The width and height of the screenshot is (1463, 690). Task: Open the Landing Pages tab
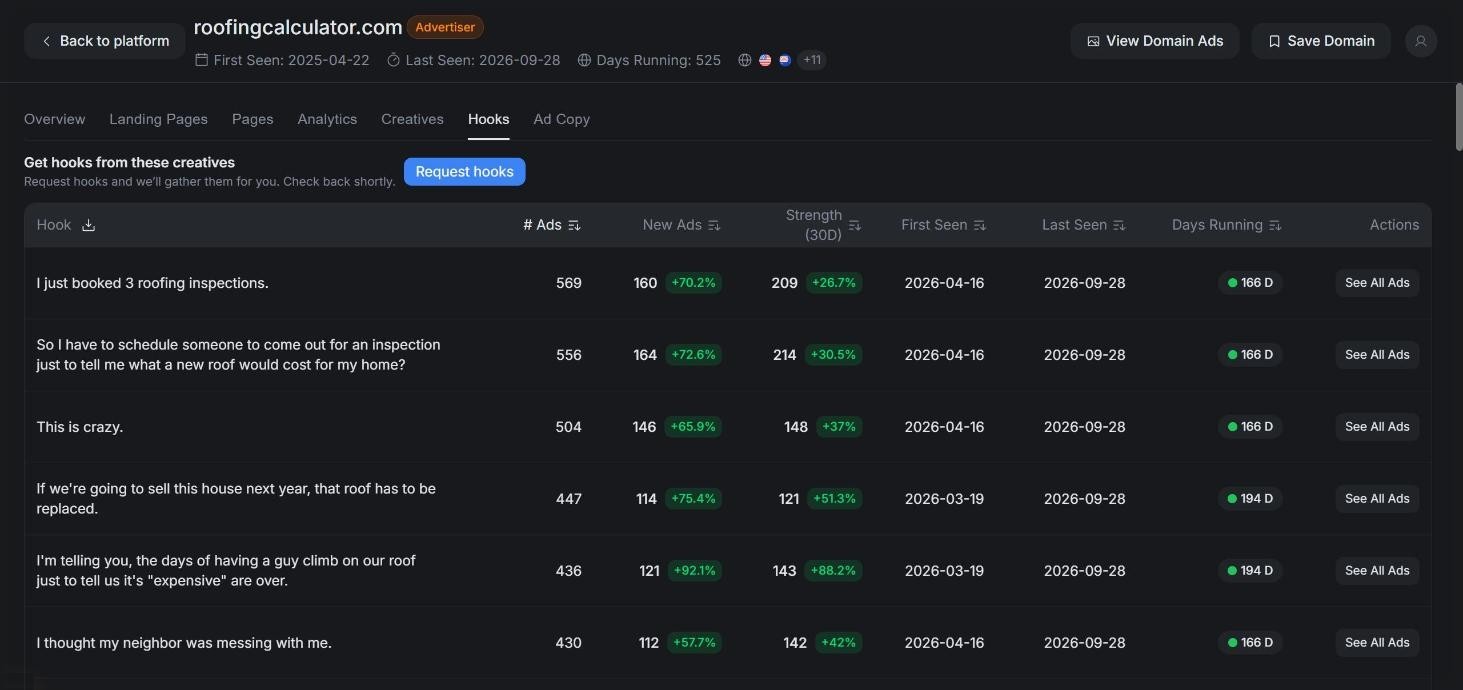coord(158,119)
